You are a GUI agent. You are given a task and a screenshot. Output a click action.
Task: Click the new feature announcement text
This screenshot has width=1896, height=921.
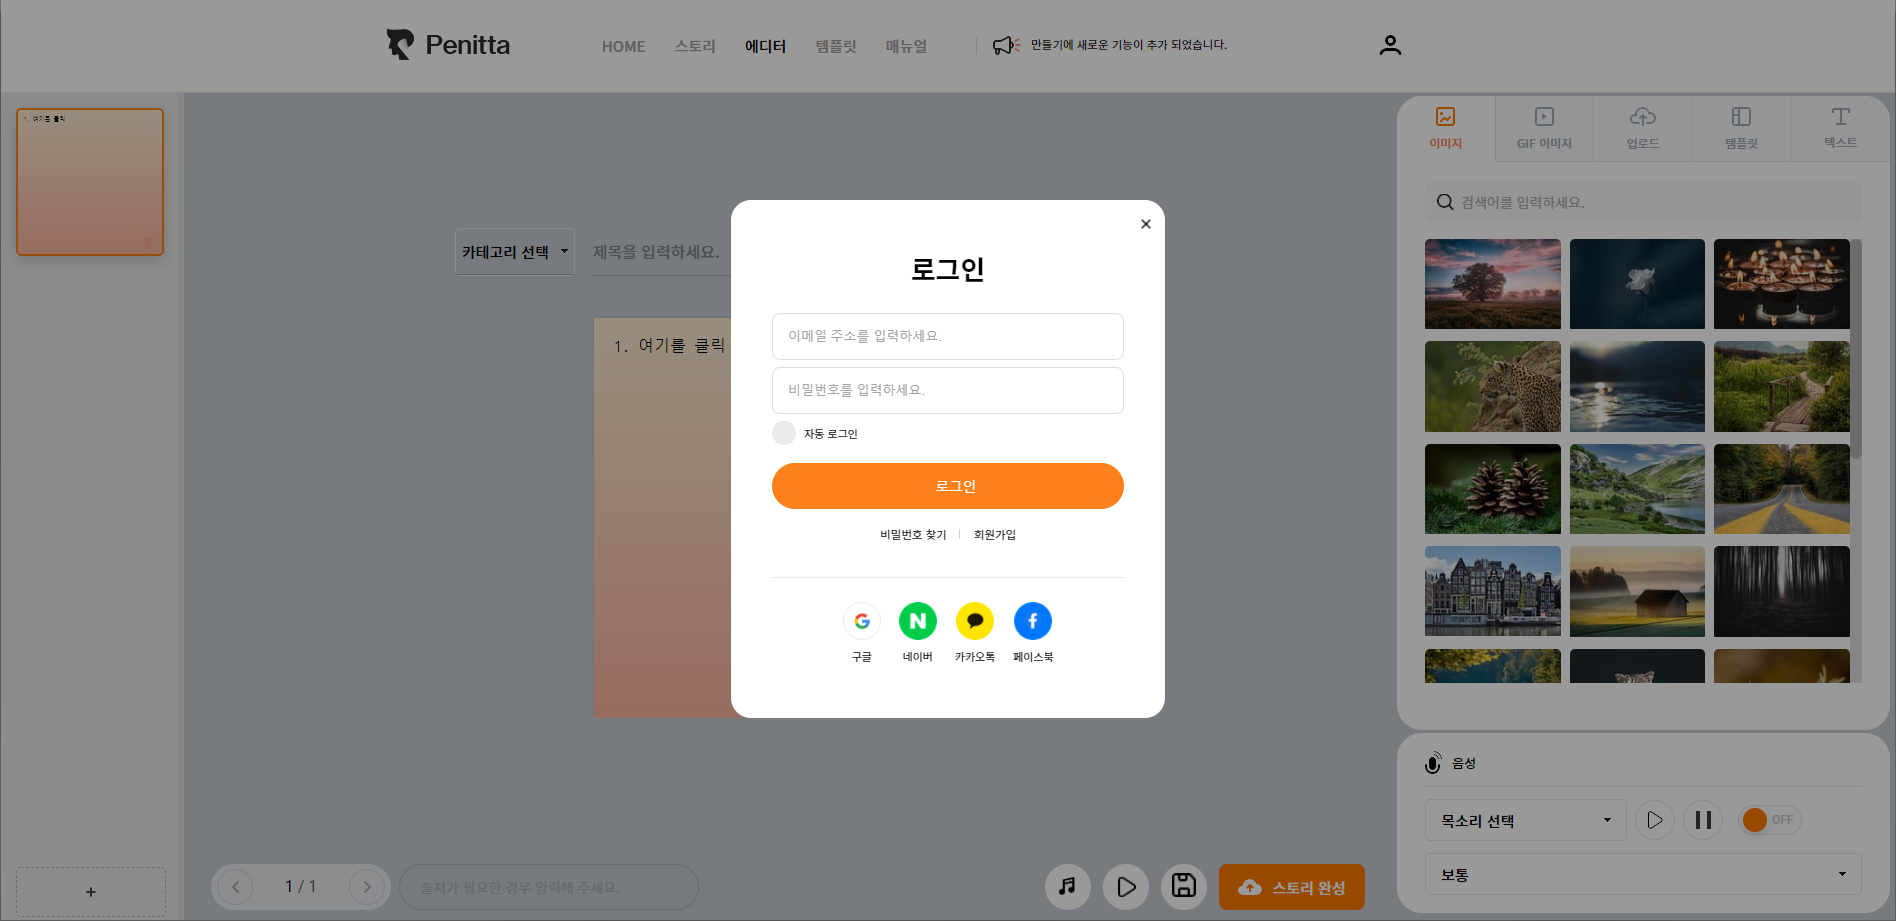click(x=1129, y=45)
